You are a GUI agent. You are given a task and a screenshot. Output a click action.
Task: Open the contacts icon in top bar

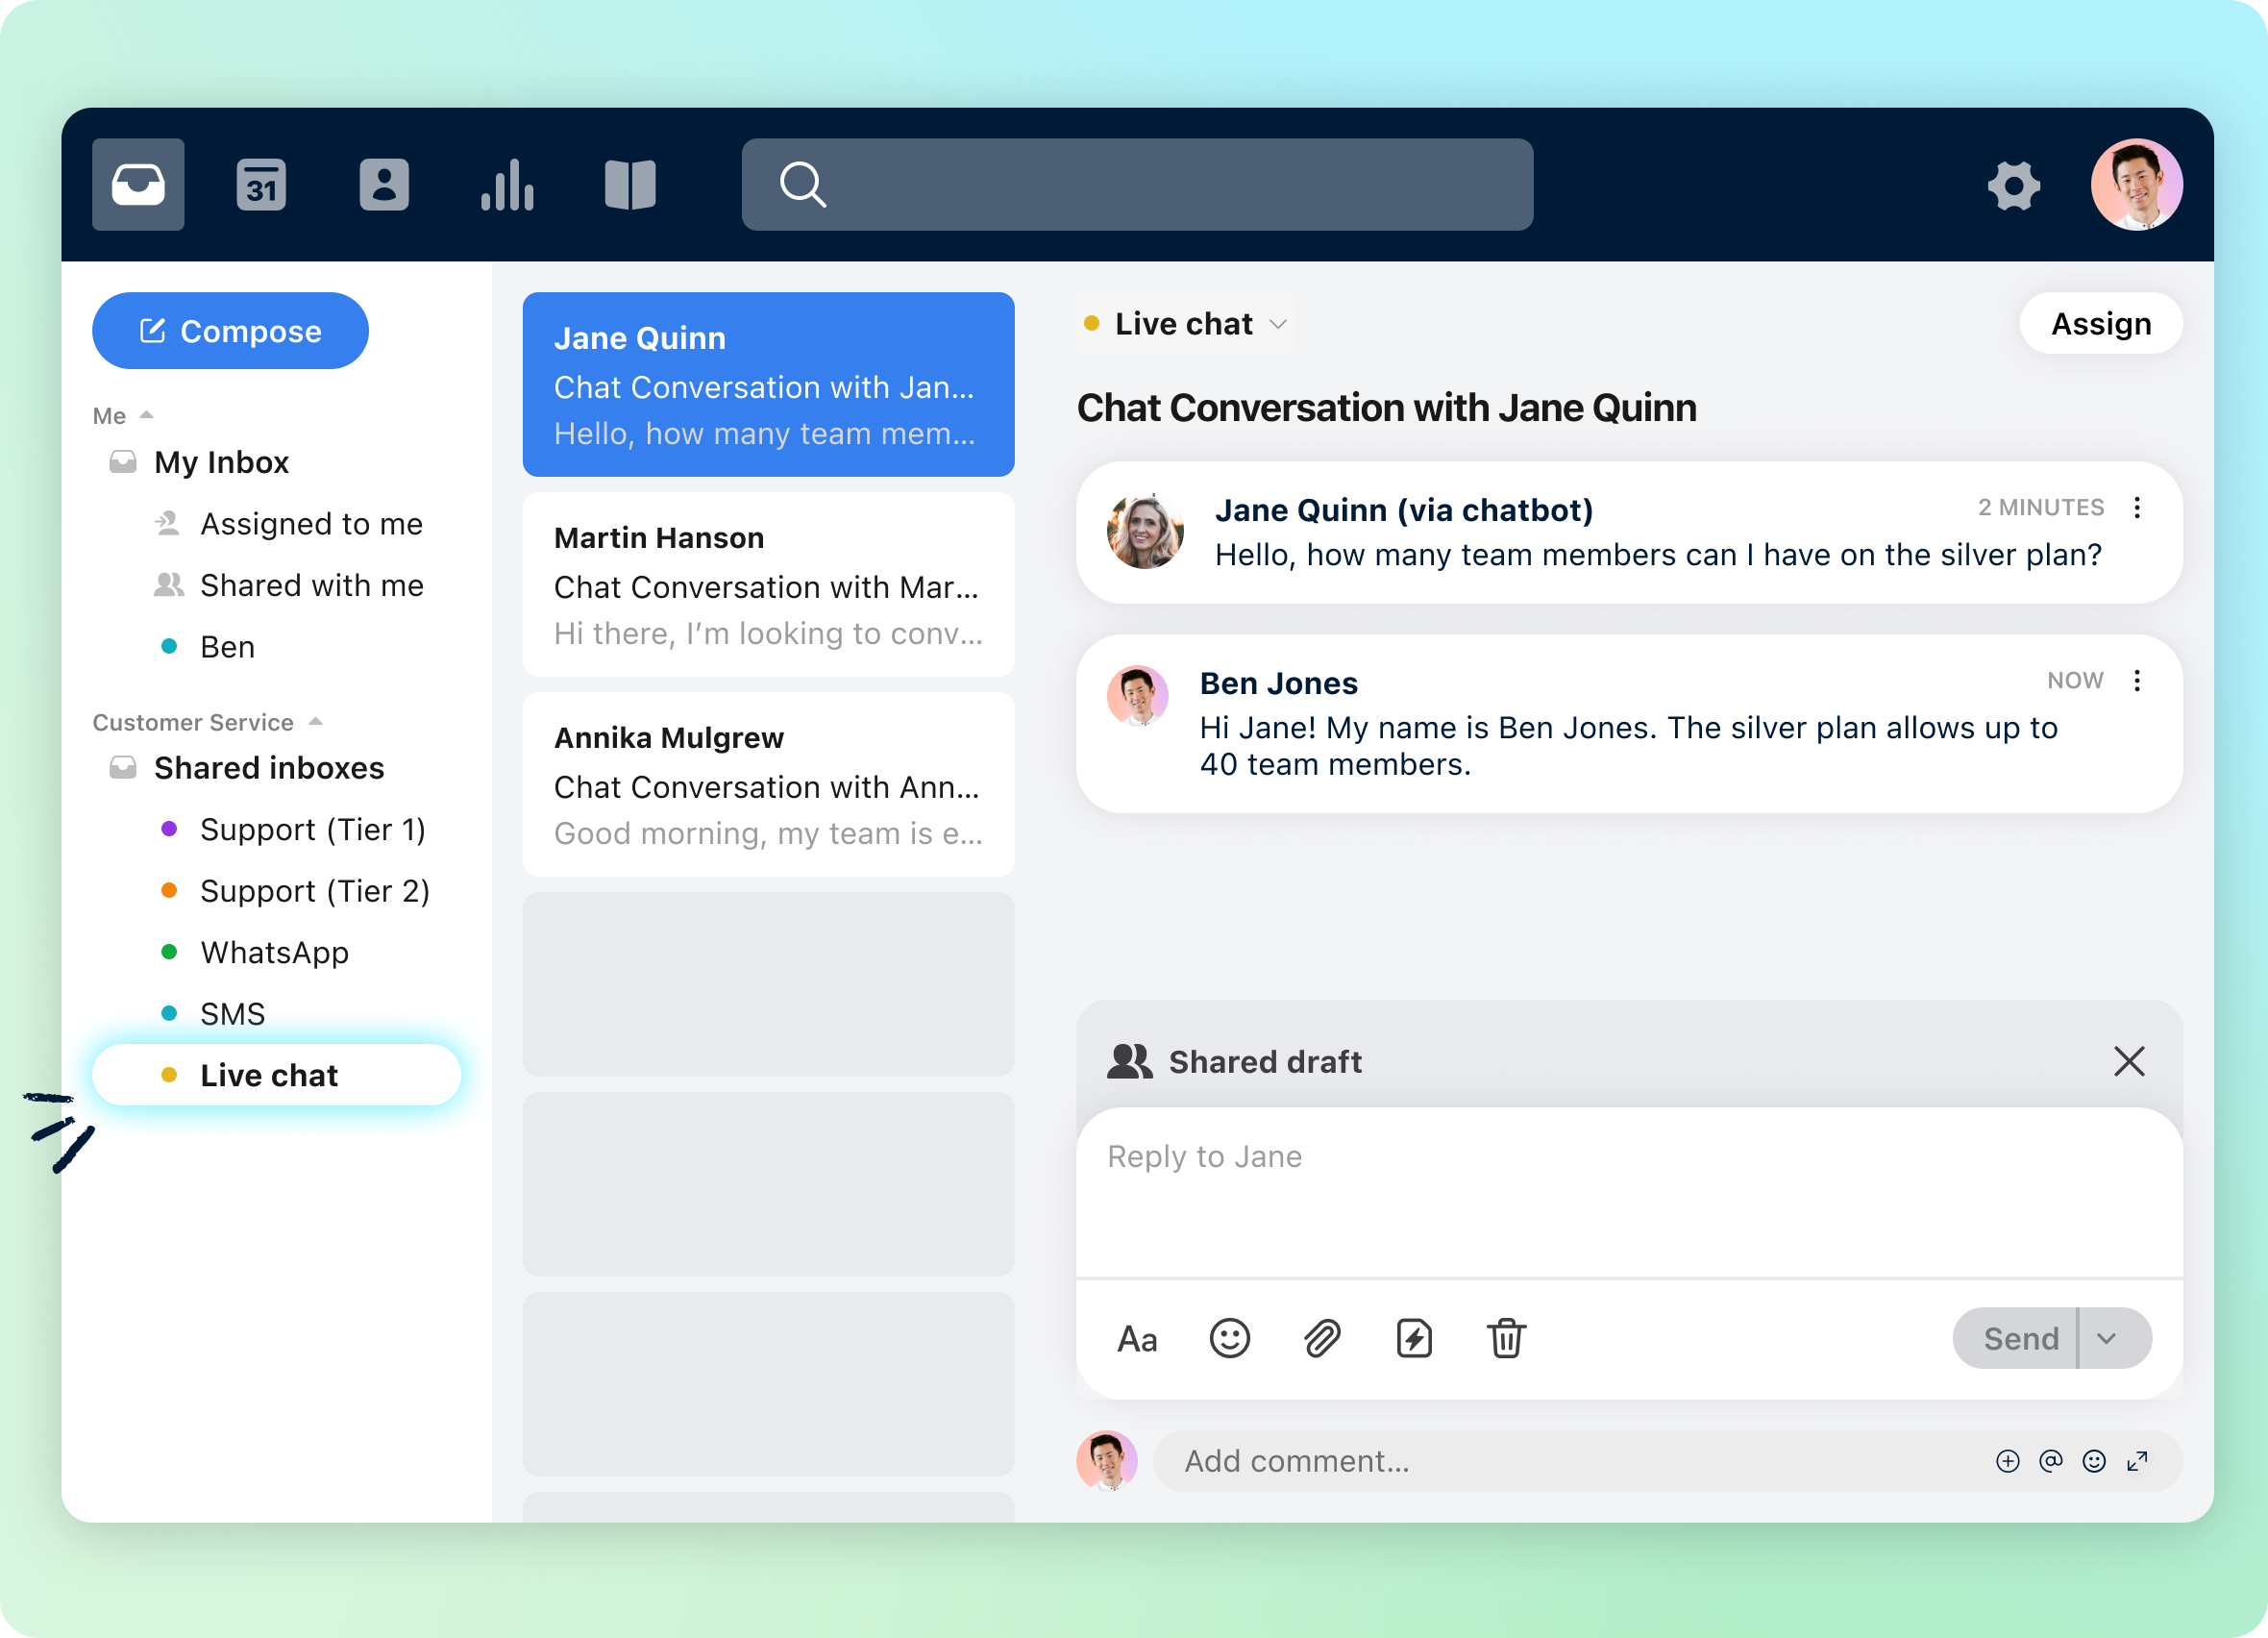point(384,185)
